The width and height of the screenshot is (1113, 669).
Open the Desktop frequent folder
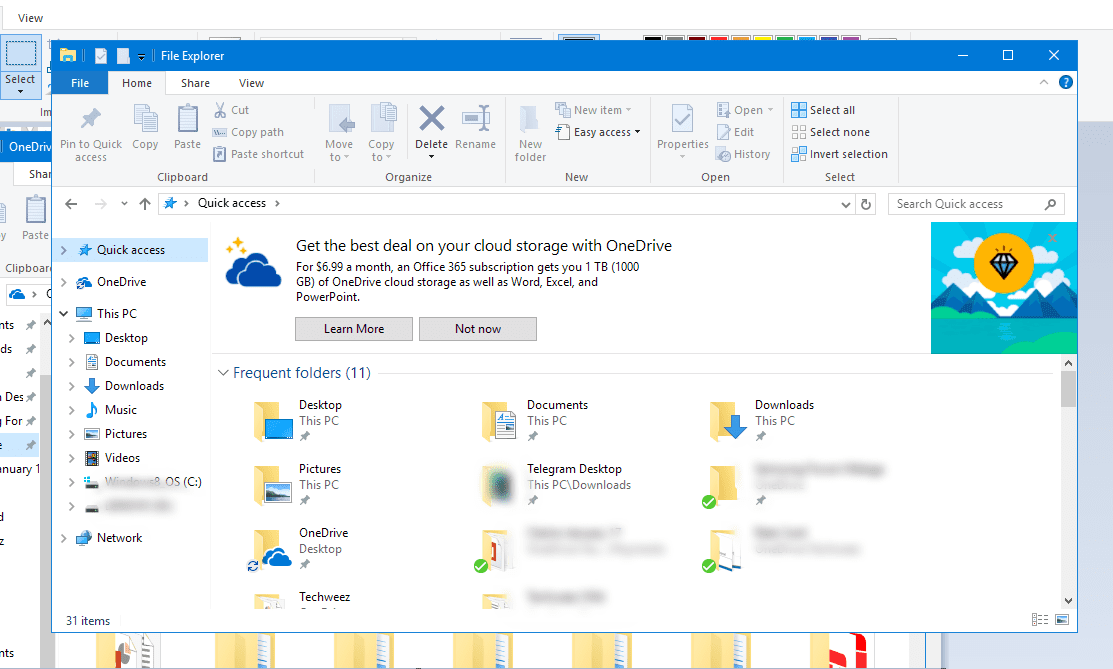click(298, 420)
